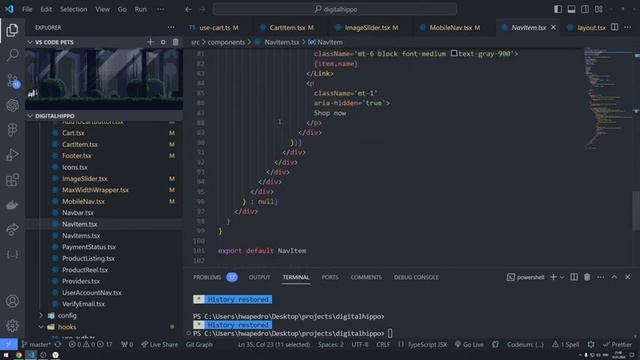Open Explorer views and more actions menu
Viewport: 640px width, 360px height.
click(171, 27)
